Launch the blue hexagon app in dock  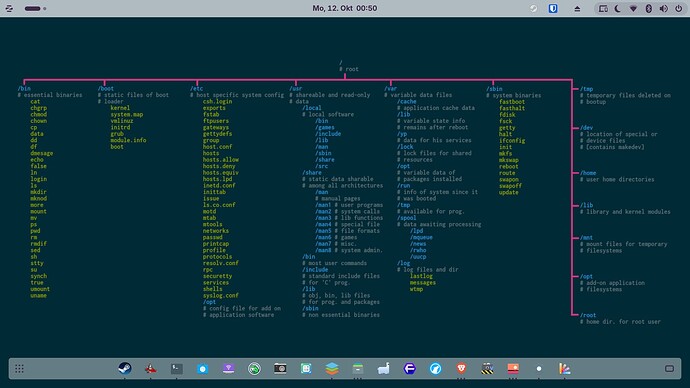coord(203,368)
